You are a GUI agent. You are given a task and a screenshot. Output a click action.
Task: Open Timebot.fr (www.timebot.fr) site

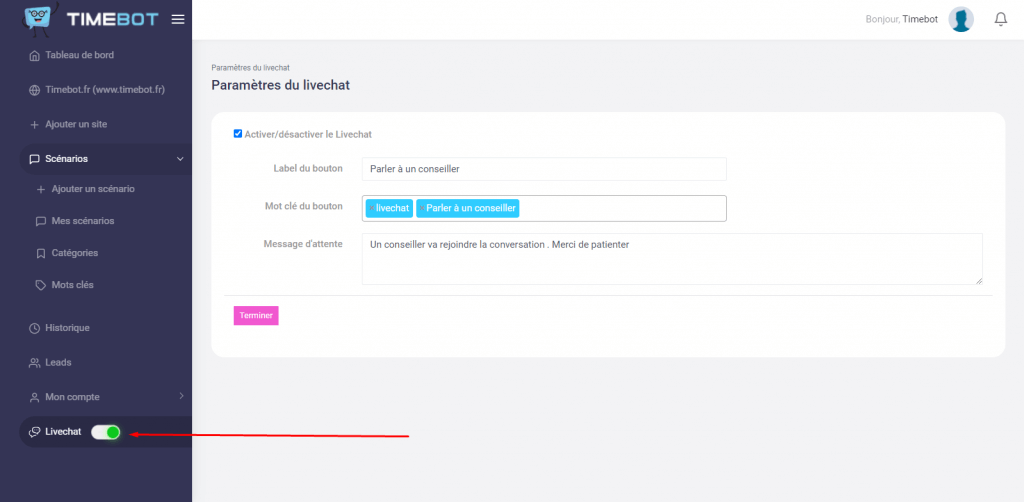point(106,89)
